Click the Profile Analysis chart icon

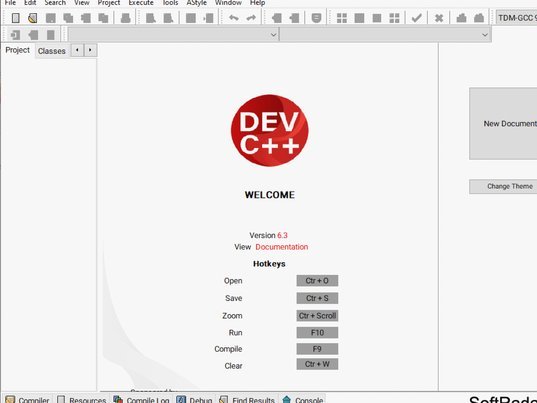tap(461, 18)
